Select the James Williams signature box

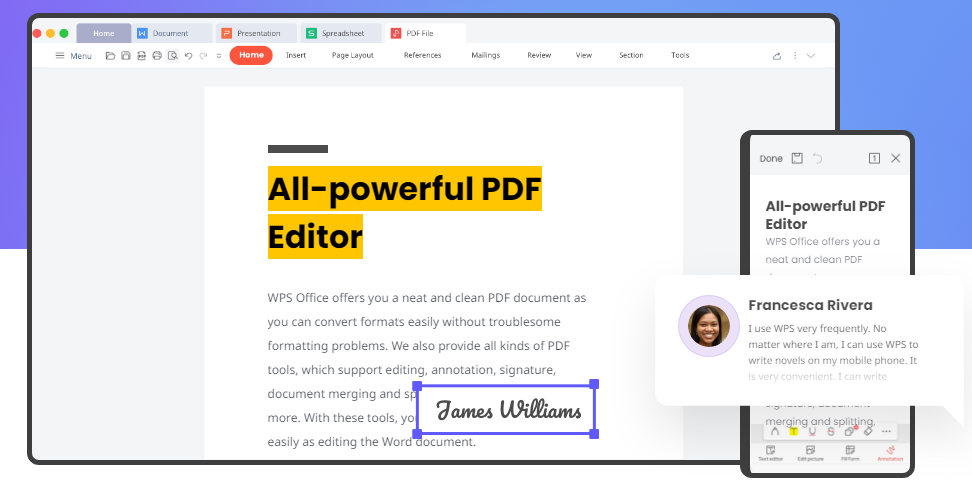click(x=506, y=410)
